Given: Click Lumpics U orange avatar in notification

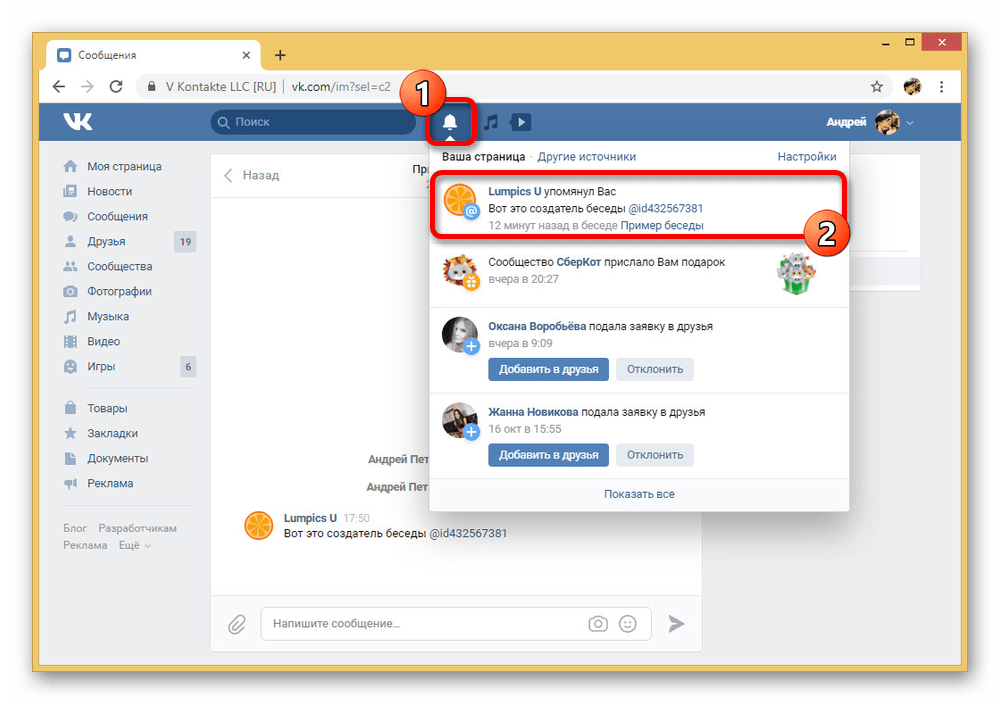Looking at the screenshot, I should (460, 200).
